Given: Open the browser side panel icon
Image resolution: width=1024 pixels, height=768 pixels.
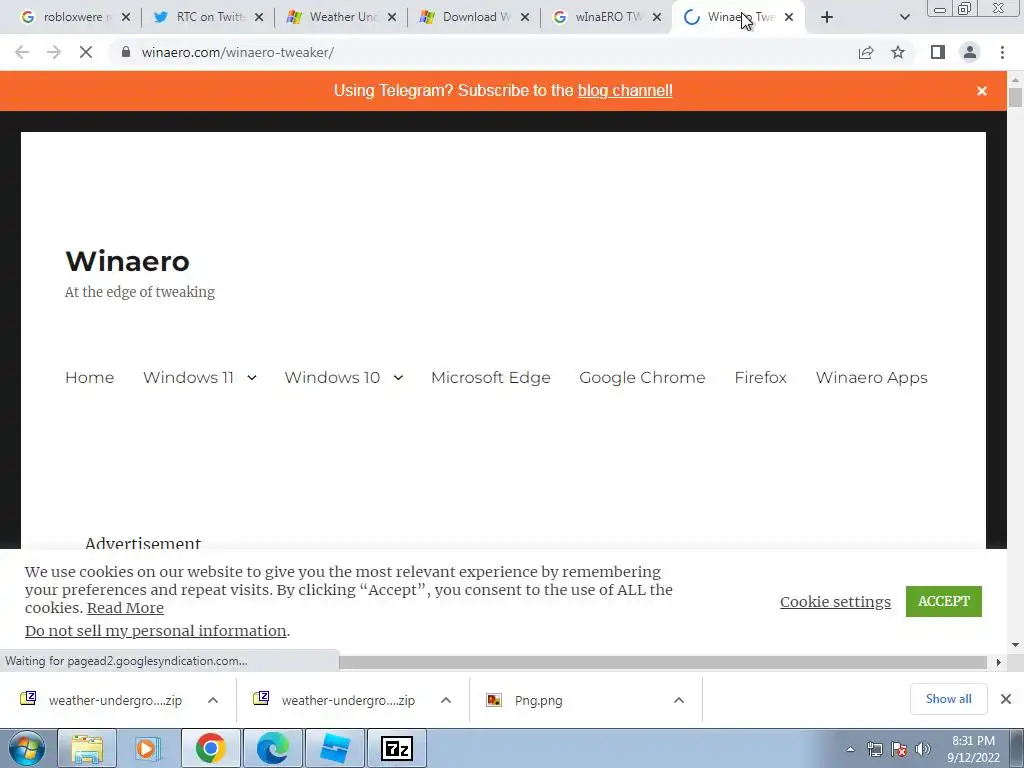Looking at the screenshot, I should coord(938,52).
